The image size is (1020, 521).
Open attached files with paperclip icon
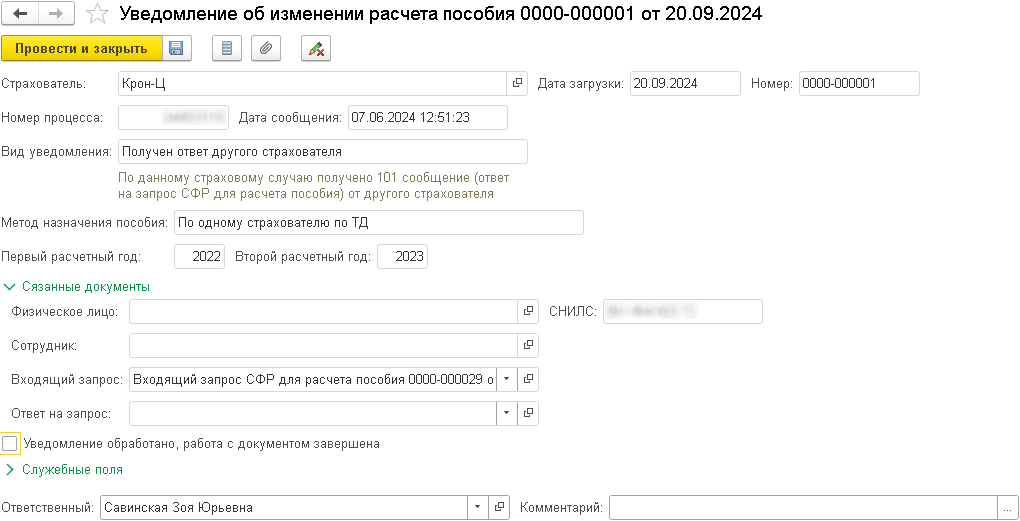265,48
